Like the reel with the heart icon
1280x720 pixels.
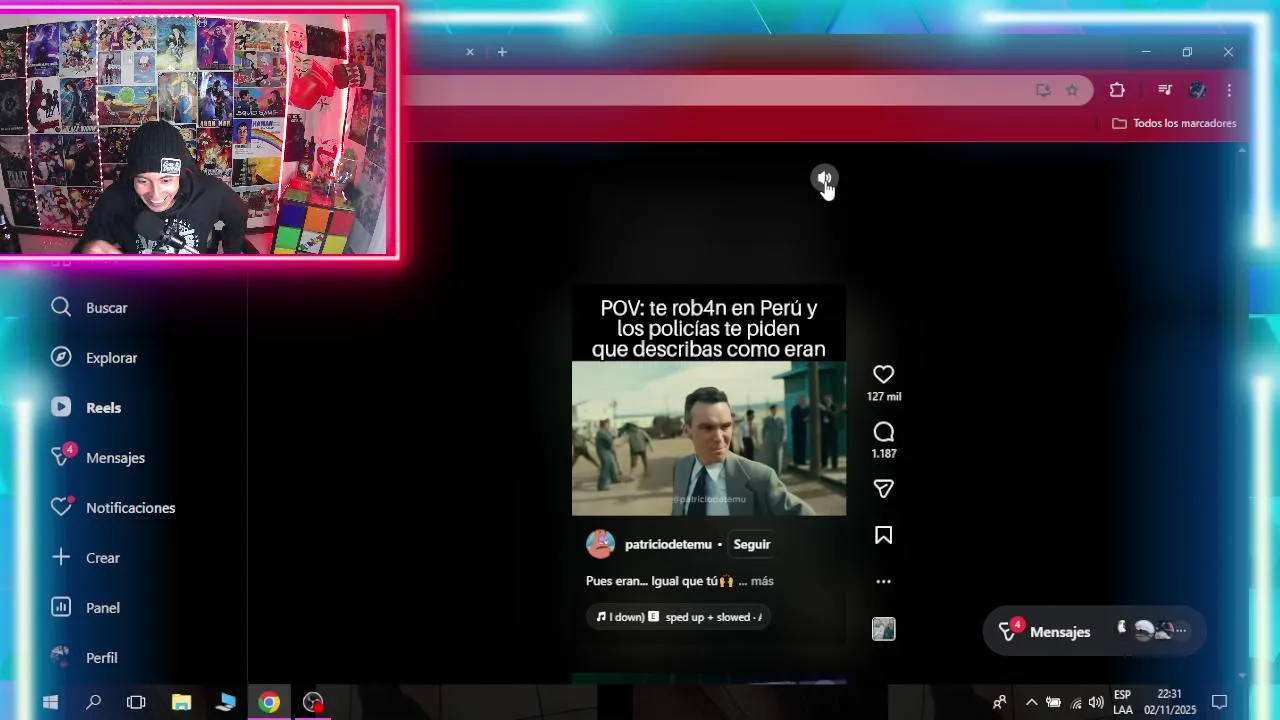click(x=883, y=374)
